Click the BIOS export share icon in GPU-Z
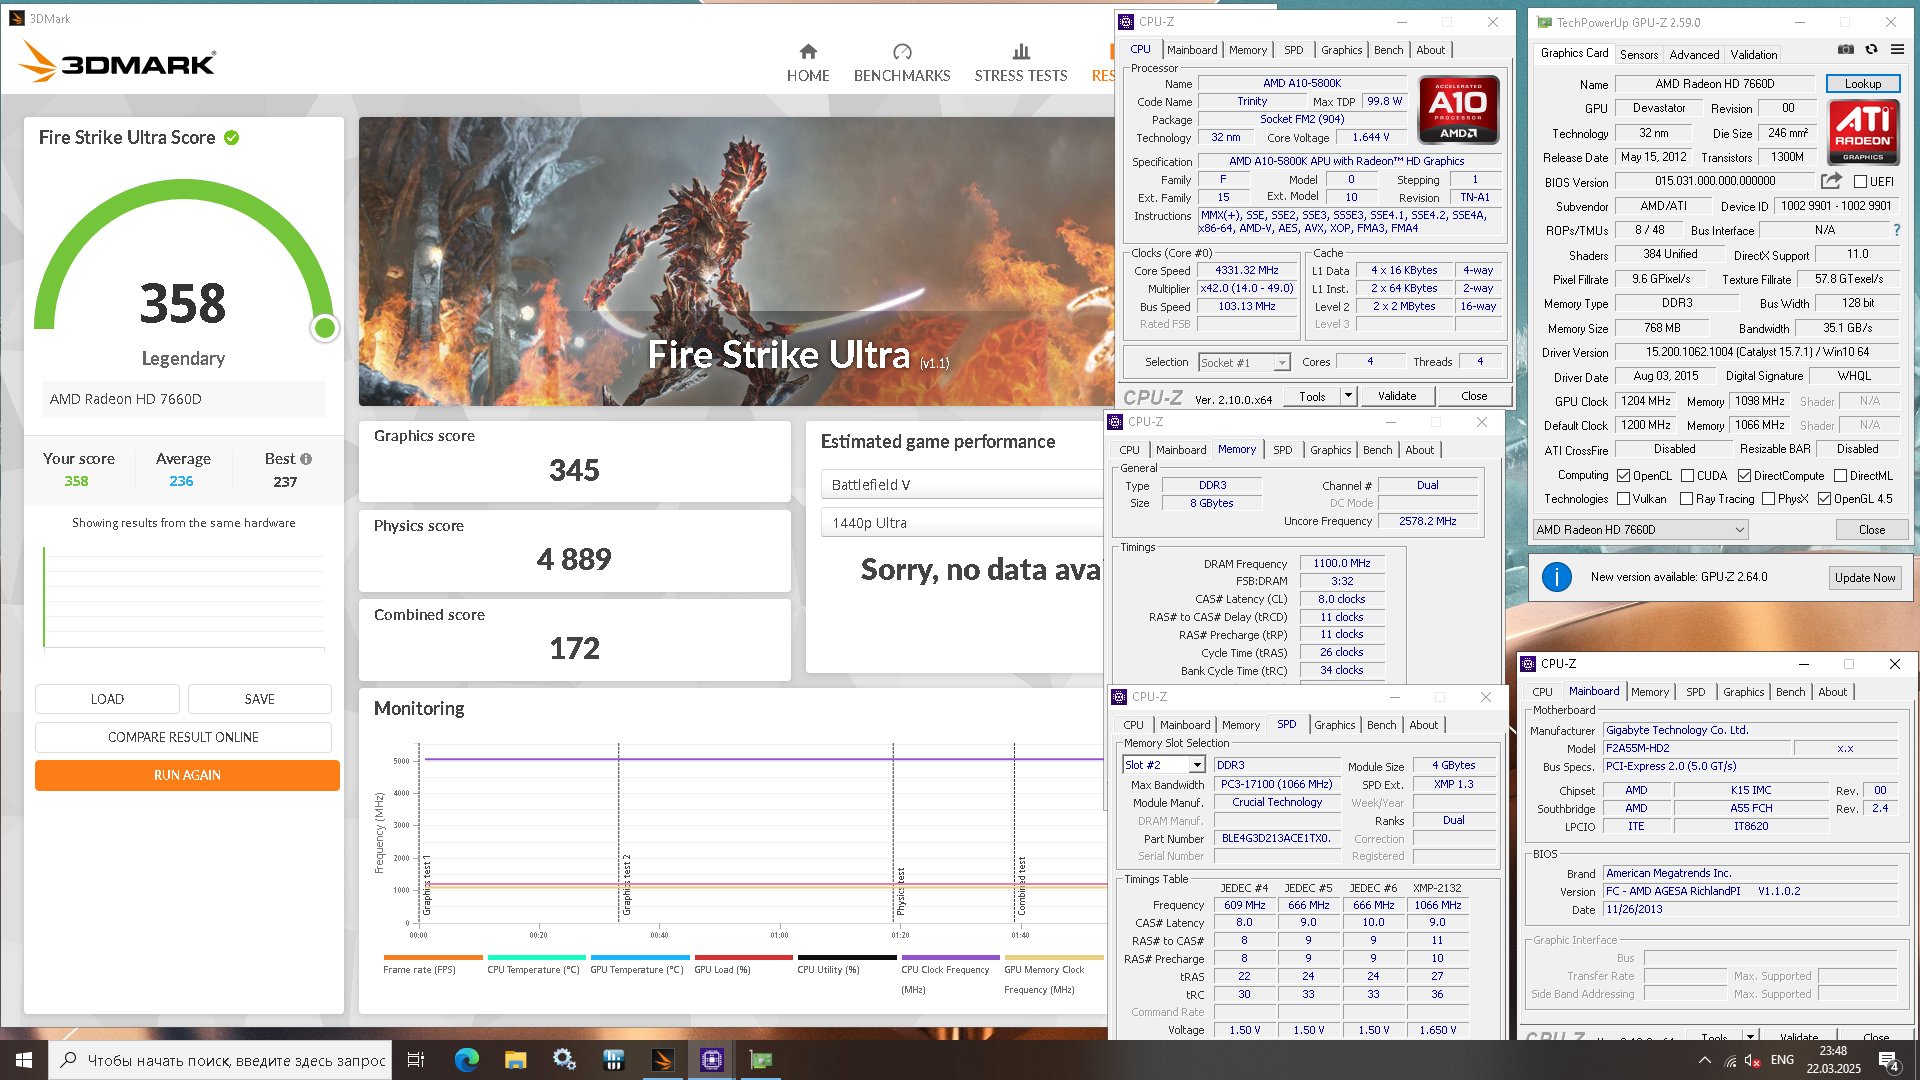The width and height of the screenshot is (1920, 1080). 1831,181
